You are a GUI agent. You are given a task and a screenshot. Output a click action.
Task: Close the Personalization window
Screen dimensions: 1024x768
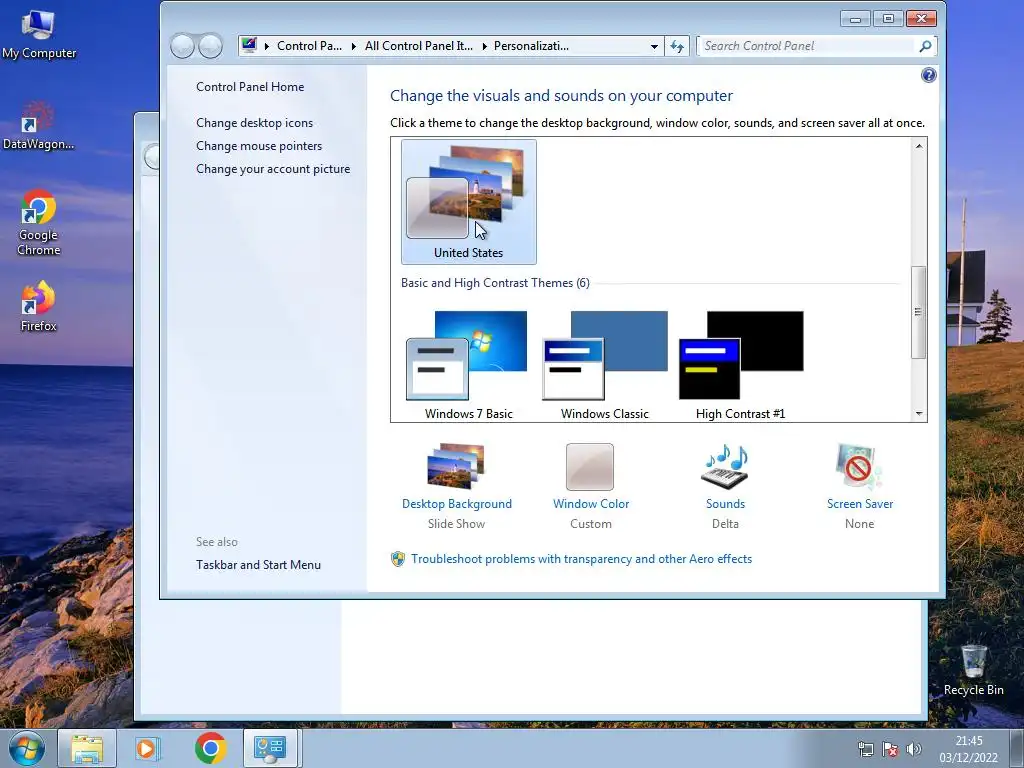click(x=921, y=18)
